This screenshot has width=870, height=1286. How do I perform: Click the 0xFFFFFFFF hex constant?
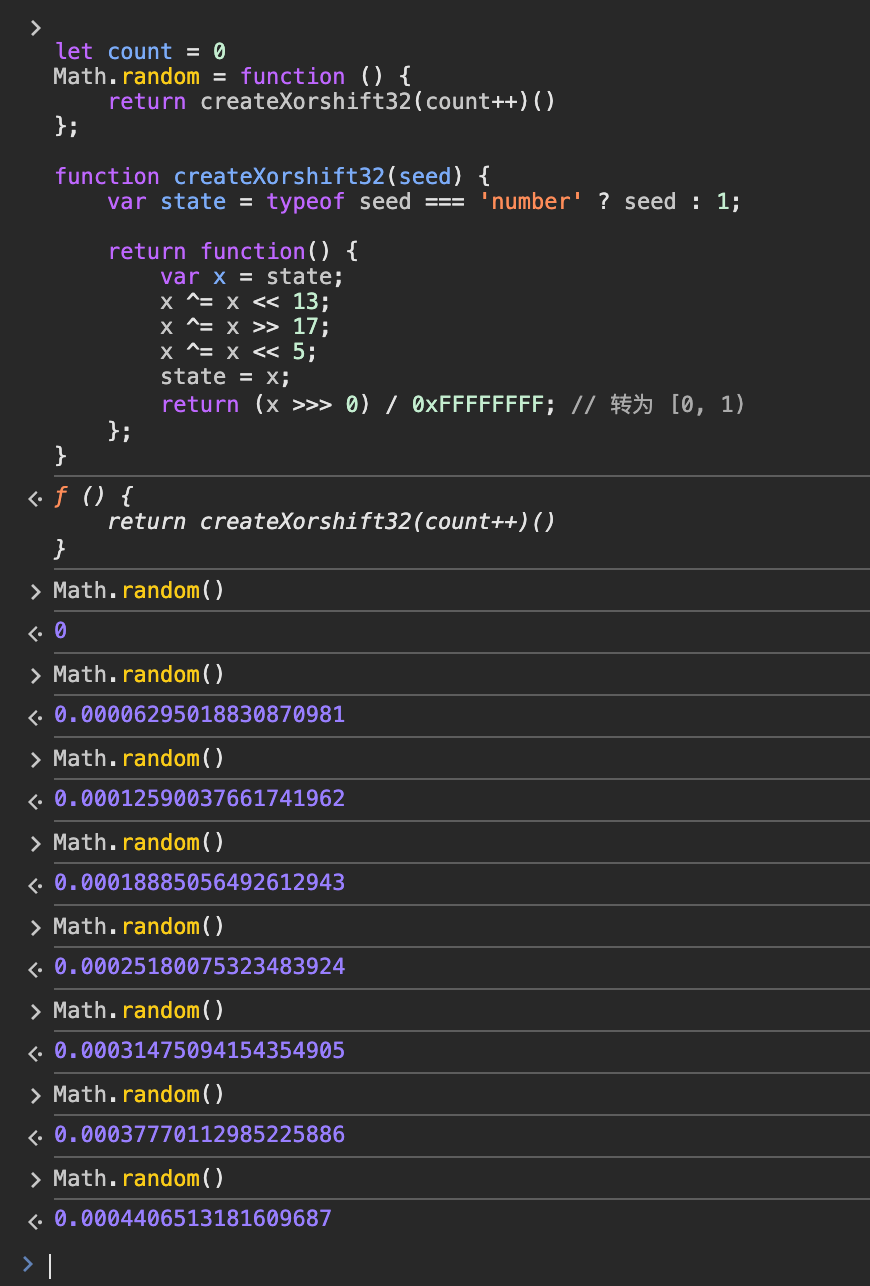tap(477, 405)
